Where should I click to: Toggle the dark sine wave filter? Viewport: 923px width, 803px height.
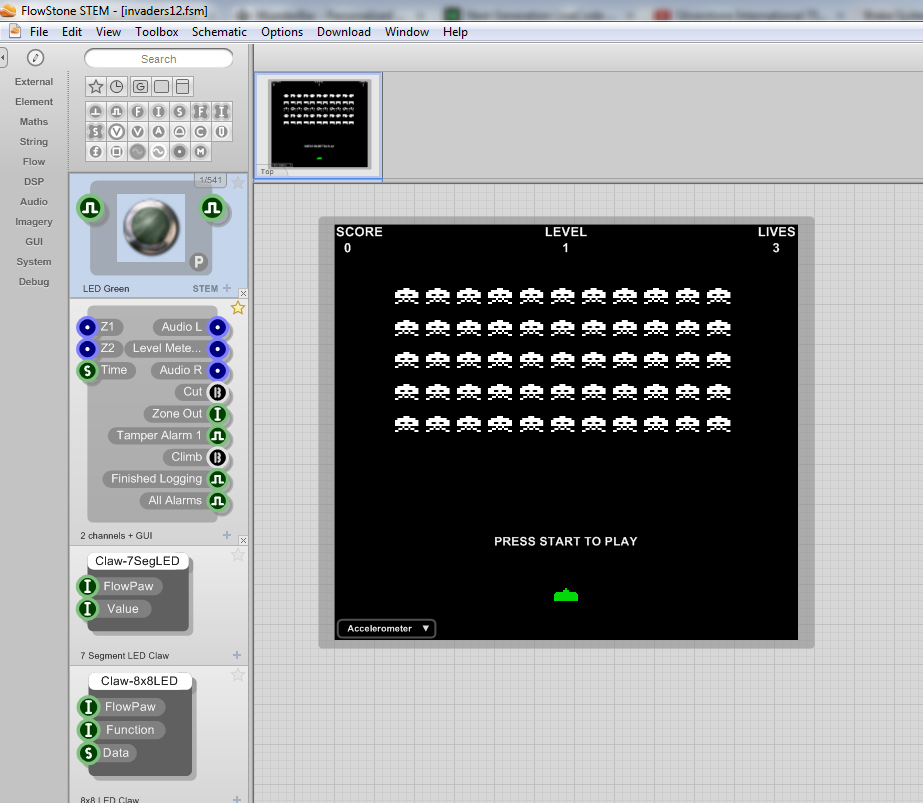(x=138, y=152)
